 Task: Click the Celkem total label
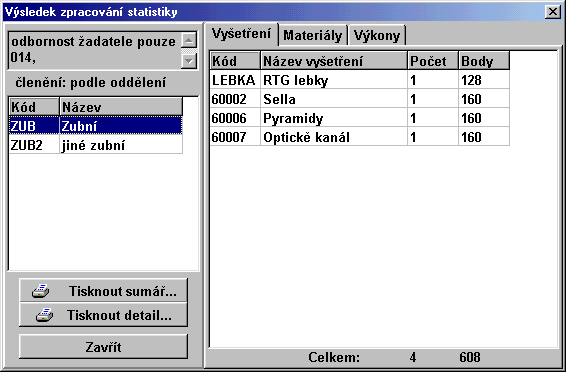[334, 357]
